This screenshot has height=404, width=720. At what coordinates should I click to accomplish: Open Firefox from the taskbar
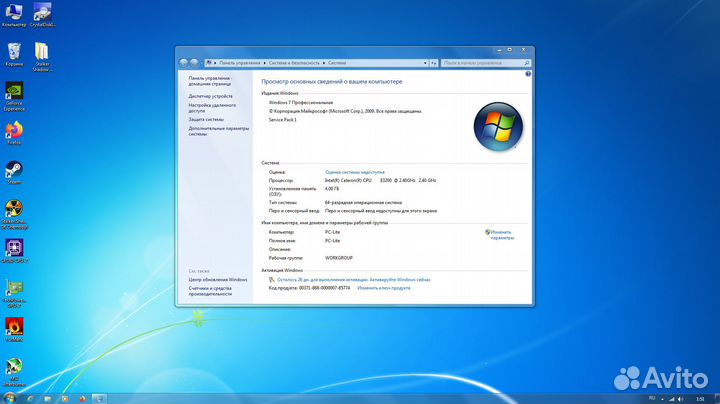pyautogui.click(x=82, y=398)
